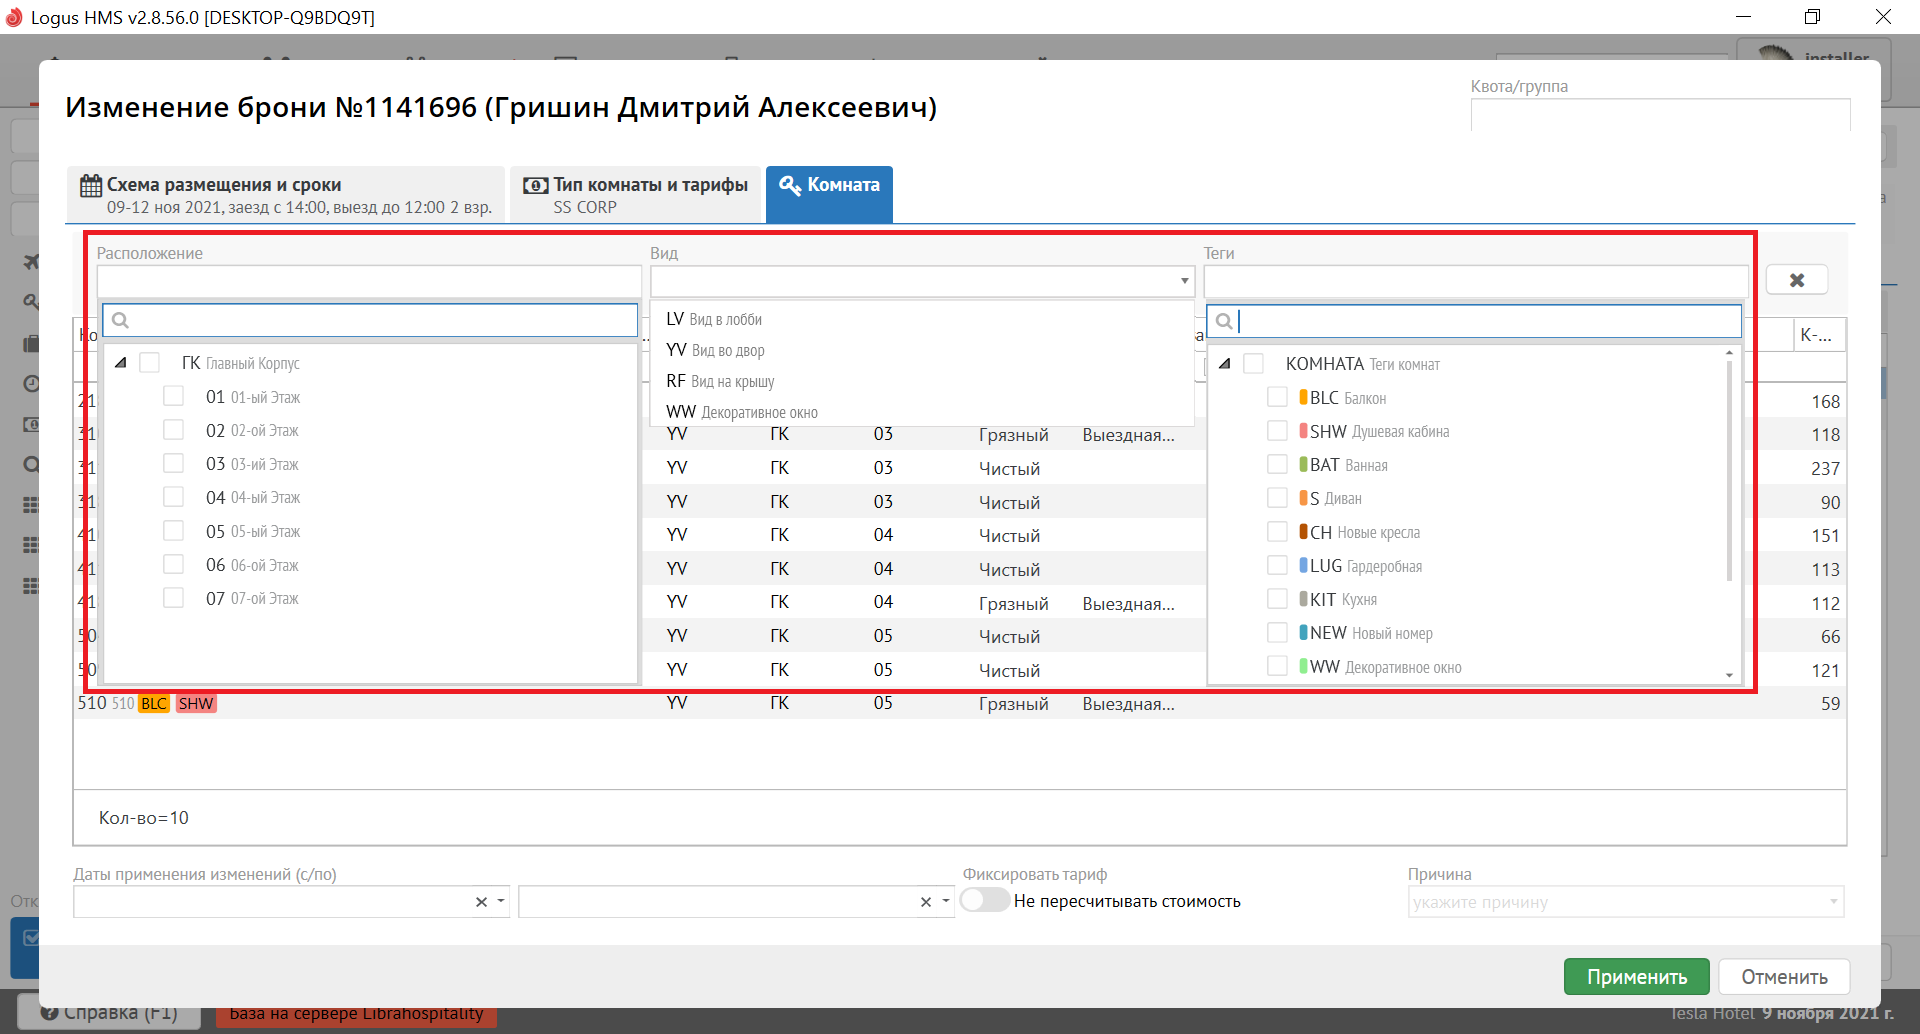The width and height of the screenshot is (1920, 1034).
Task: Click the search magnifier in the Теги filter
Action: (x=1224, y=321)
